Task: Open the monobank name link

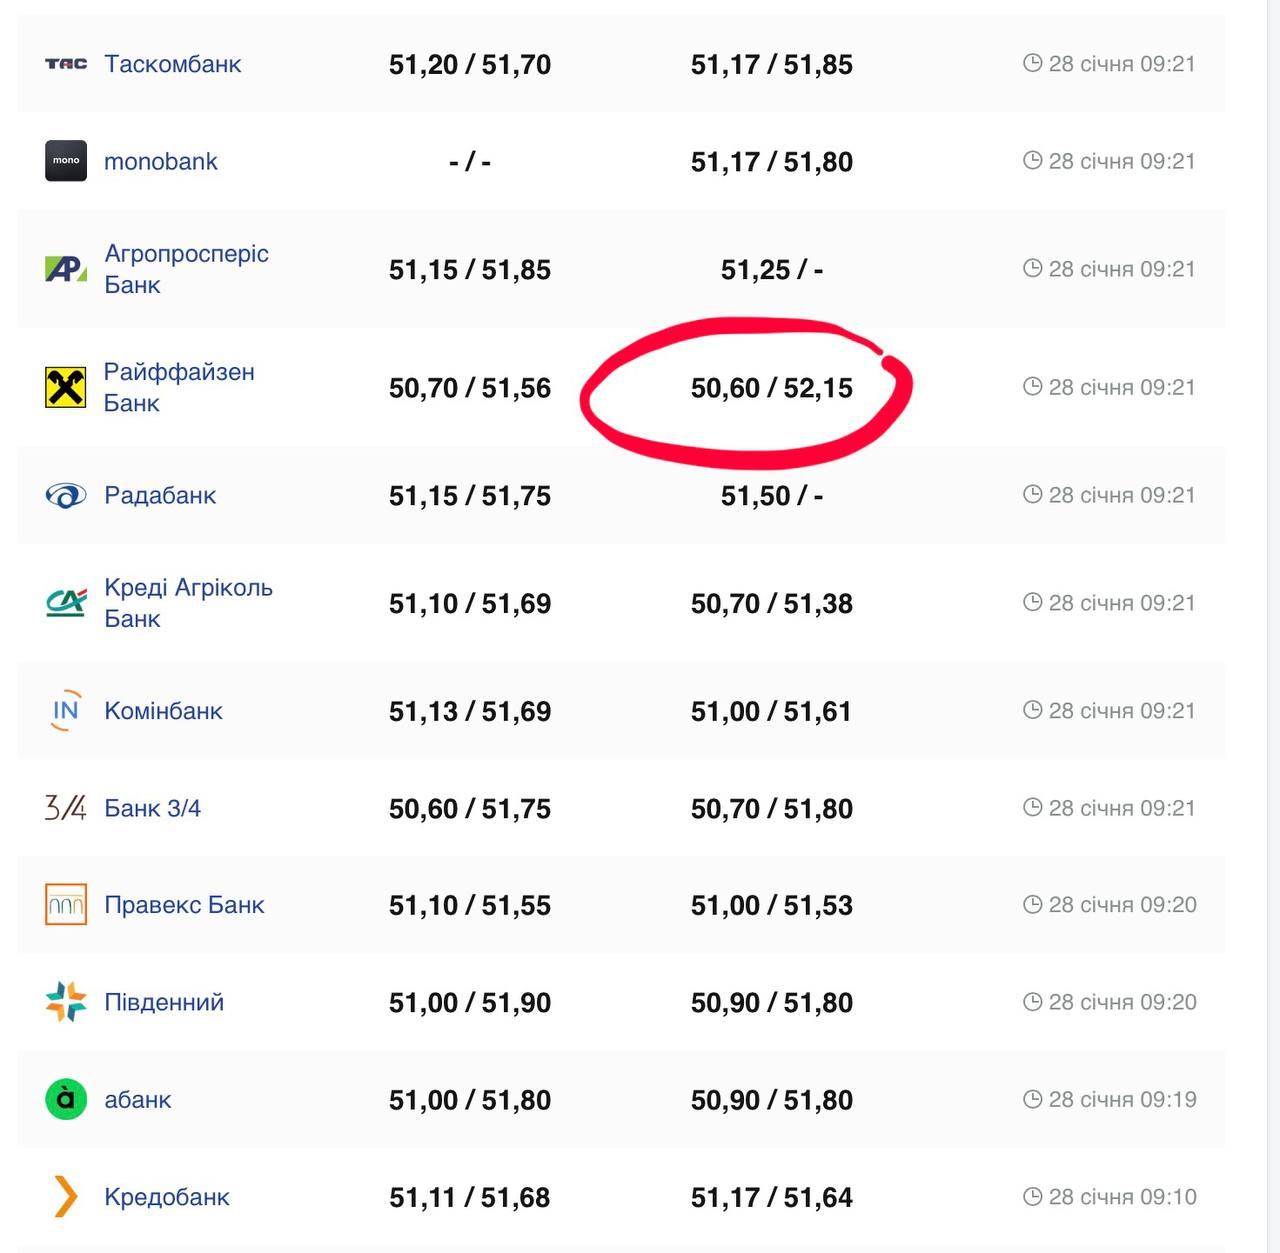Action: point(160,161)
